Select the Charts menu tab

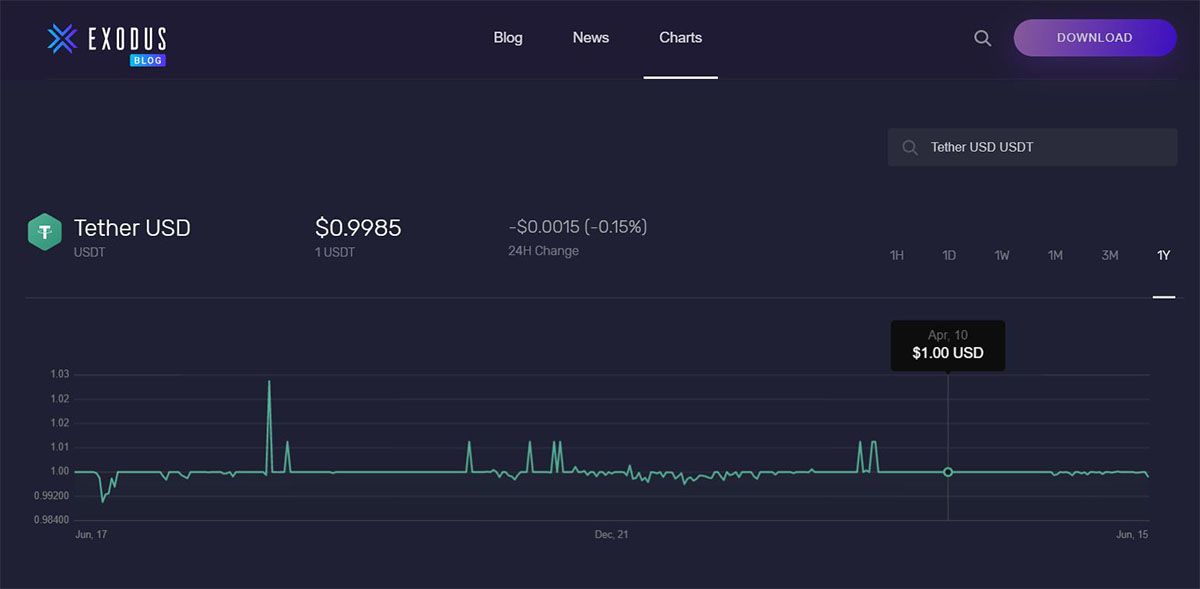[681, 37]
